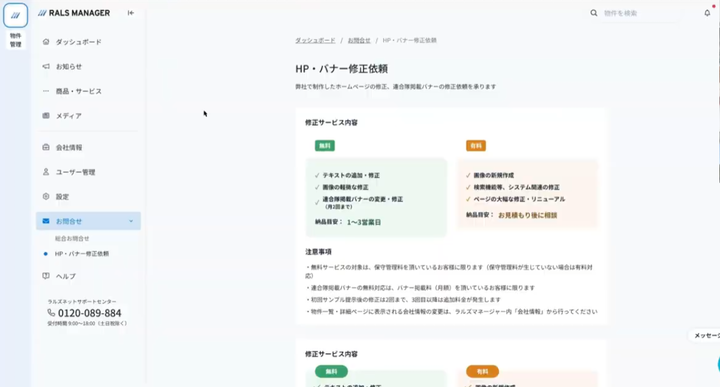
Task: Click the 物件管理 app icon
Action: (16, 16)
